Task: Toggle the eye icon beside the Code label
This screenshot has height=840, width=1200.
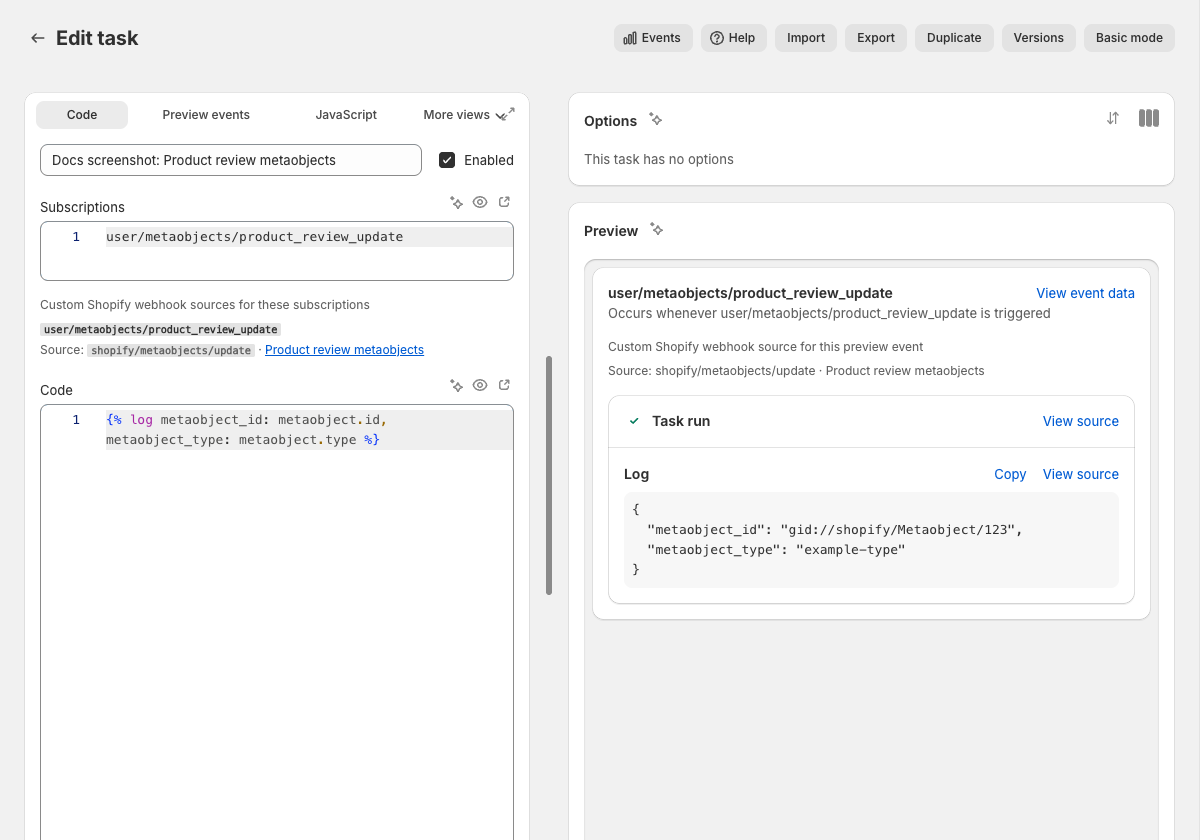Action: click(480, 385)
